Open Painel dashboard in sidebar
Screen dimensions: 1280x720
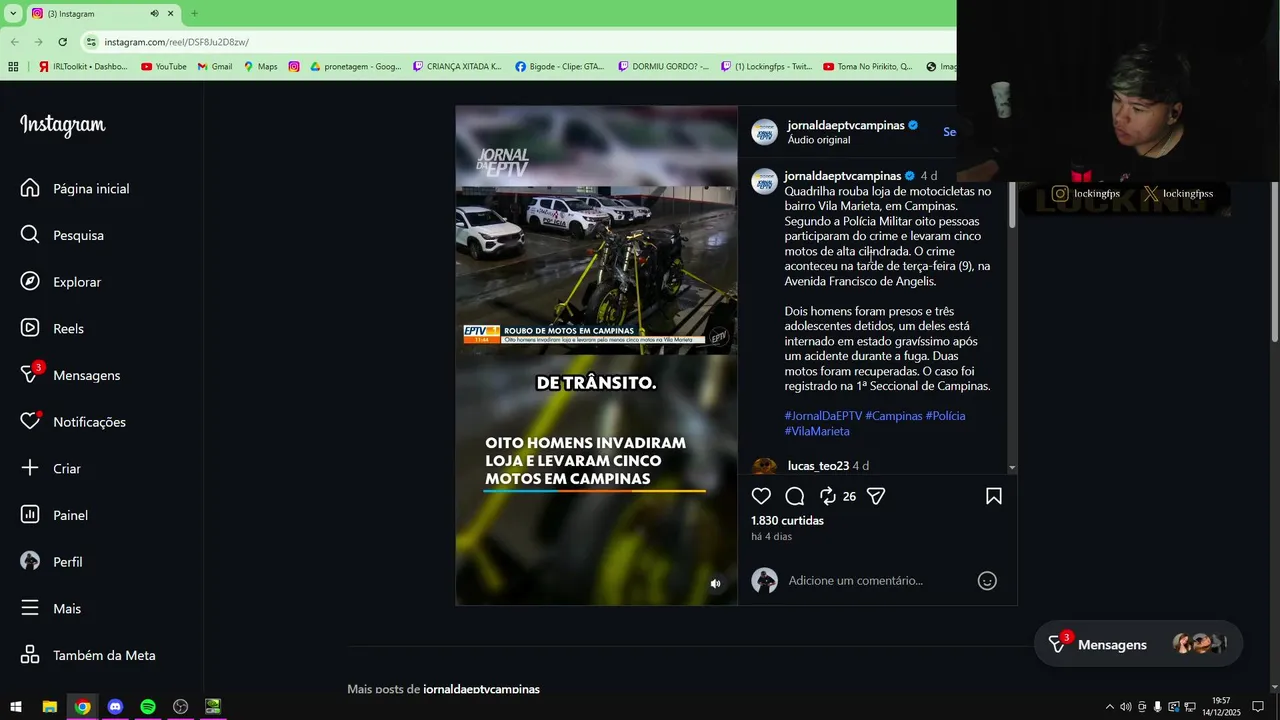coord(54,515)
